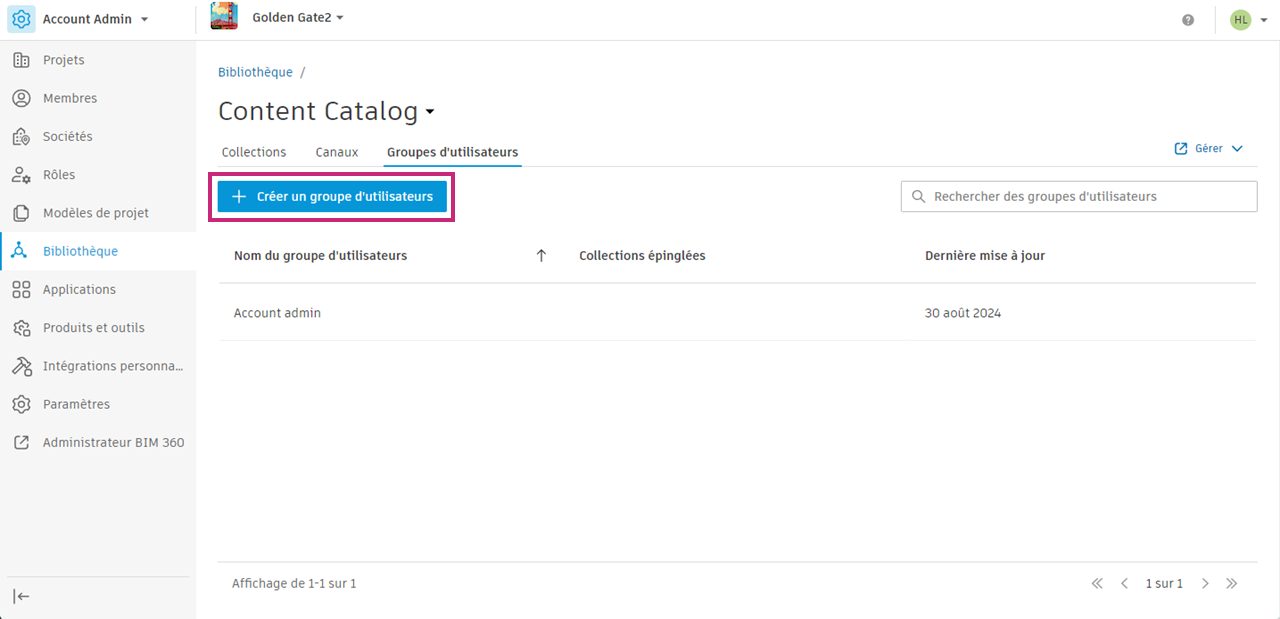Sort by group name using arrow icon
The width and height of the screenshot is (1280, 619).
(541, 256)
